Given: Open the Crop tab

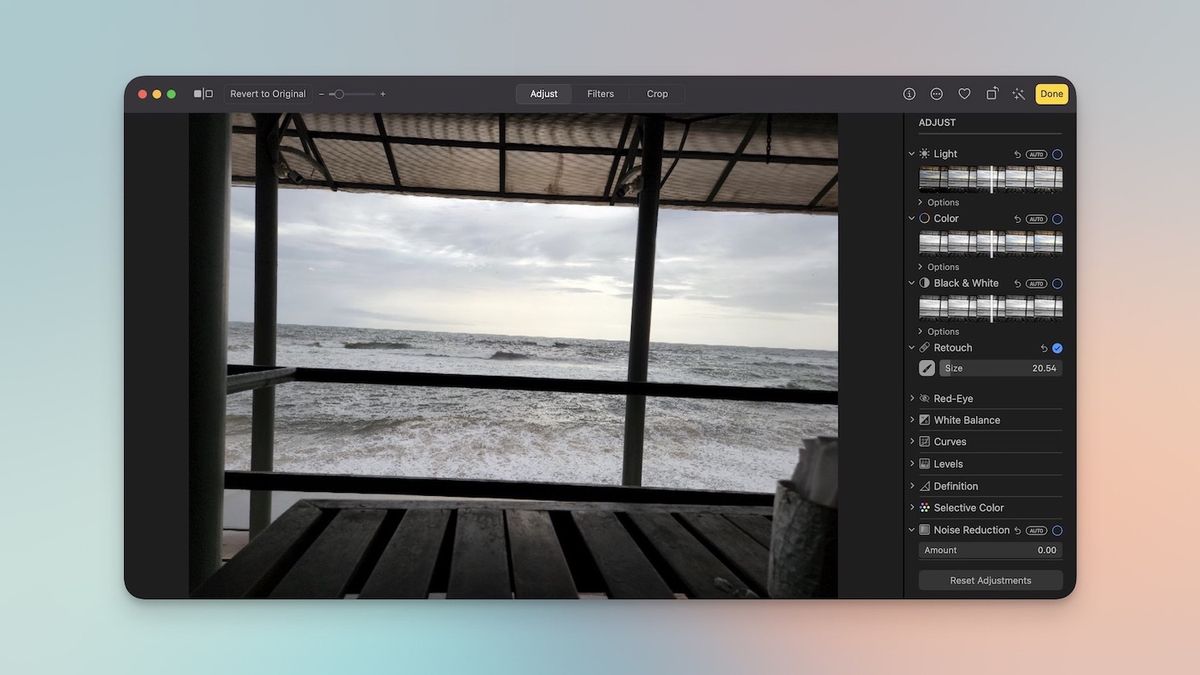Looking at the screenshot, I should (657, 93).
